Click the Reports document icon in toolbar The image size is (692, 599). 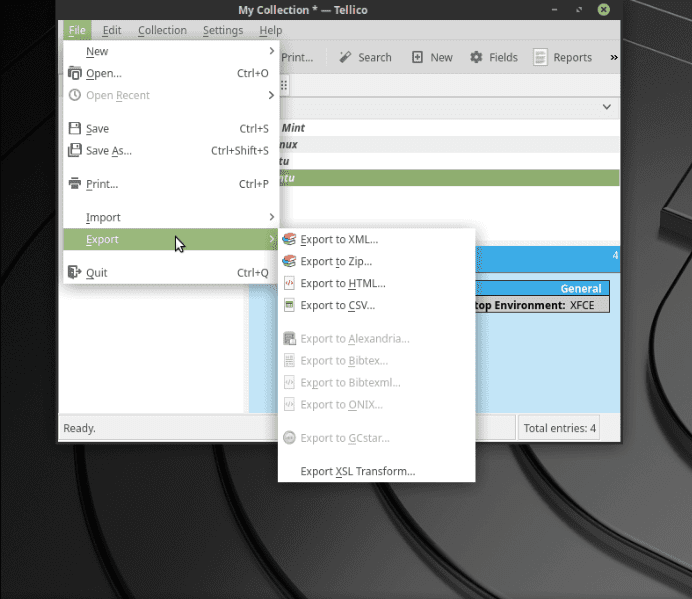(540, 57)
